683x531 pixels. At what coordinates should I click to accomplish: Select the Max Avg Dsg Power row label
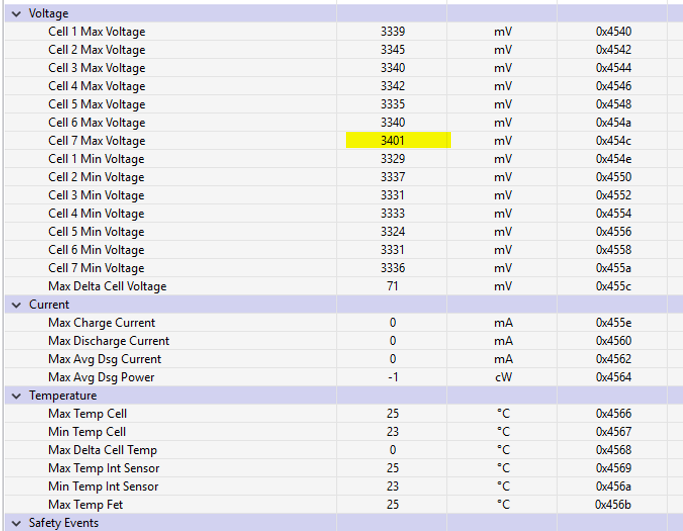click(x=101, y=378)
